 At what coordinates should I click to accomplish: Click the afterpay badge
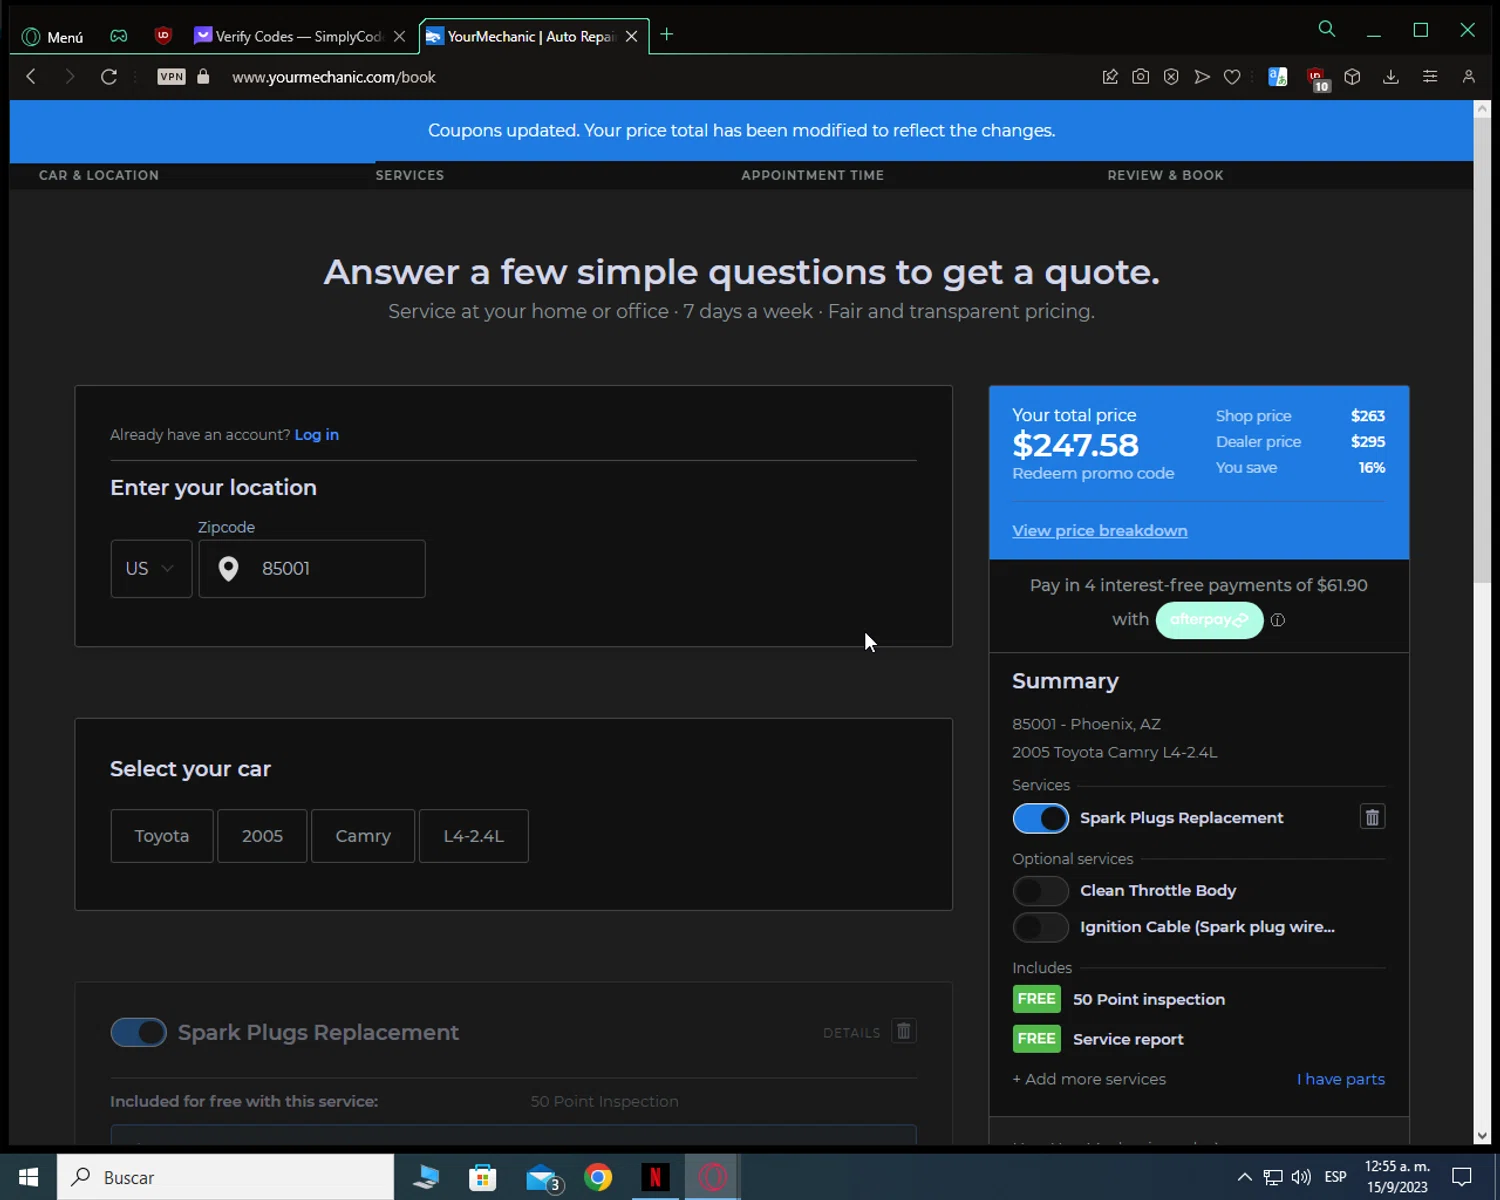(x=1209, y=620)
